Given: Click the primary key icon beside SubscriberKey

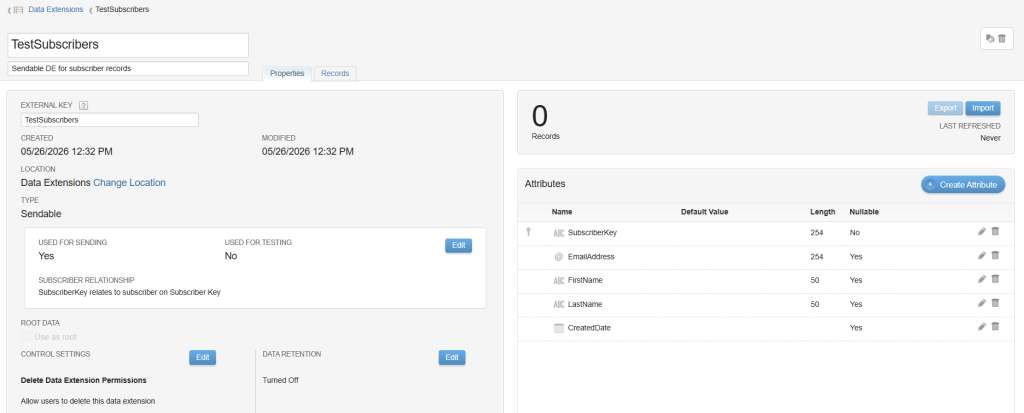Looking at the screenshot, I should [529, 232].
